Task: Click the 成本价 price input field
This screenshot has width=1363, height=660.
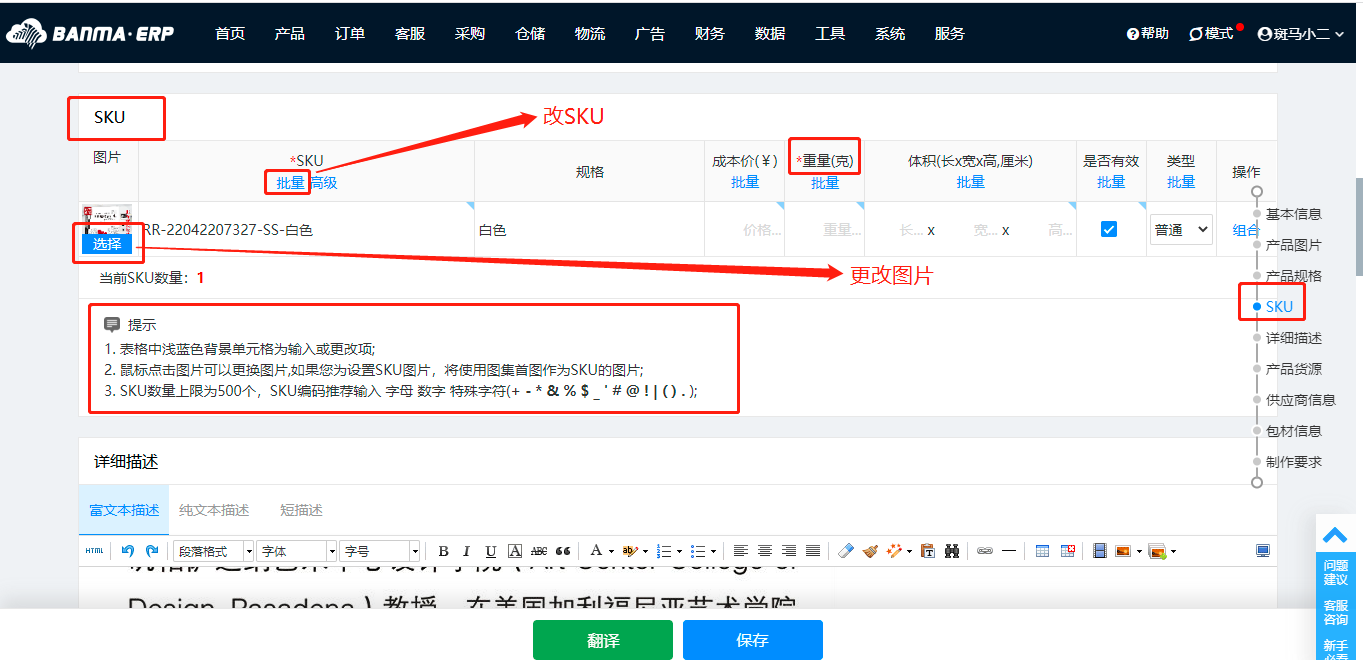Action: coord(745,230)
